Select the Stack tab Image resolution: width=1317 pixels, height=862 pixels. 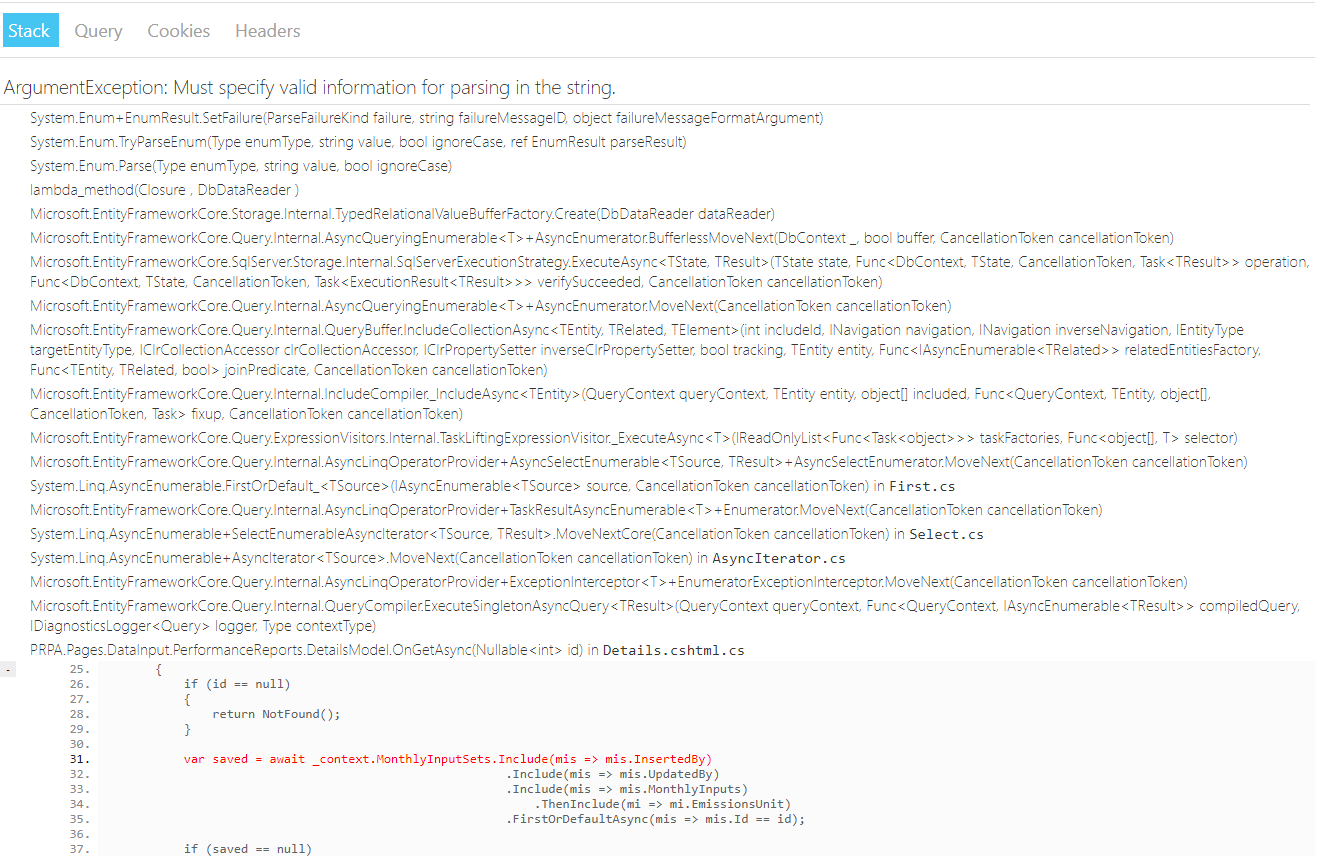[x=29, y=30]
